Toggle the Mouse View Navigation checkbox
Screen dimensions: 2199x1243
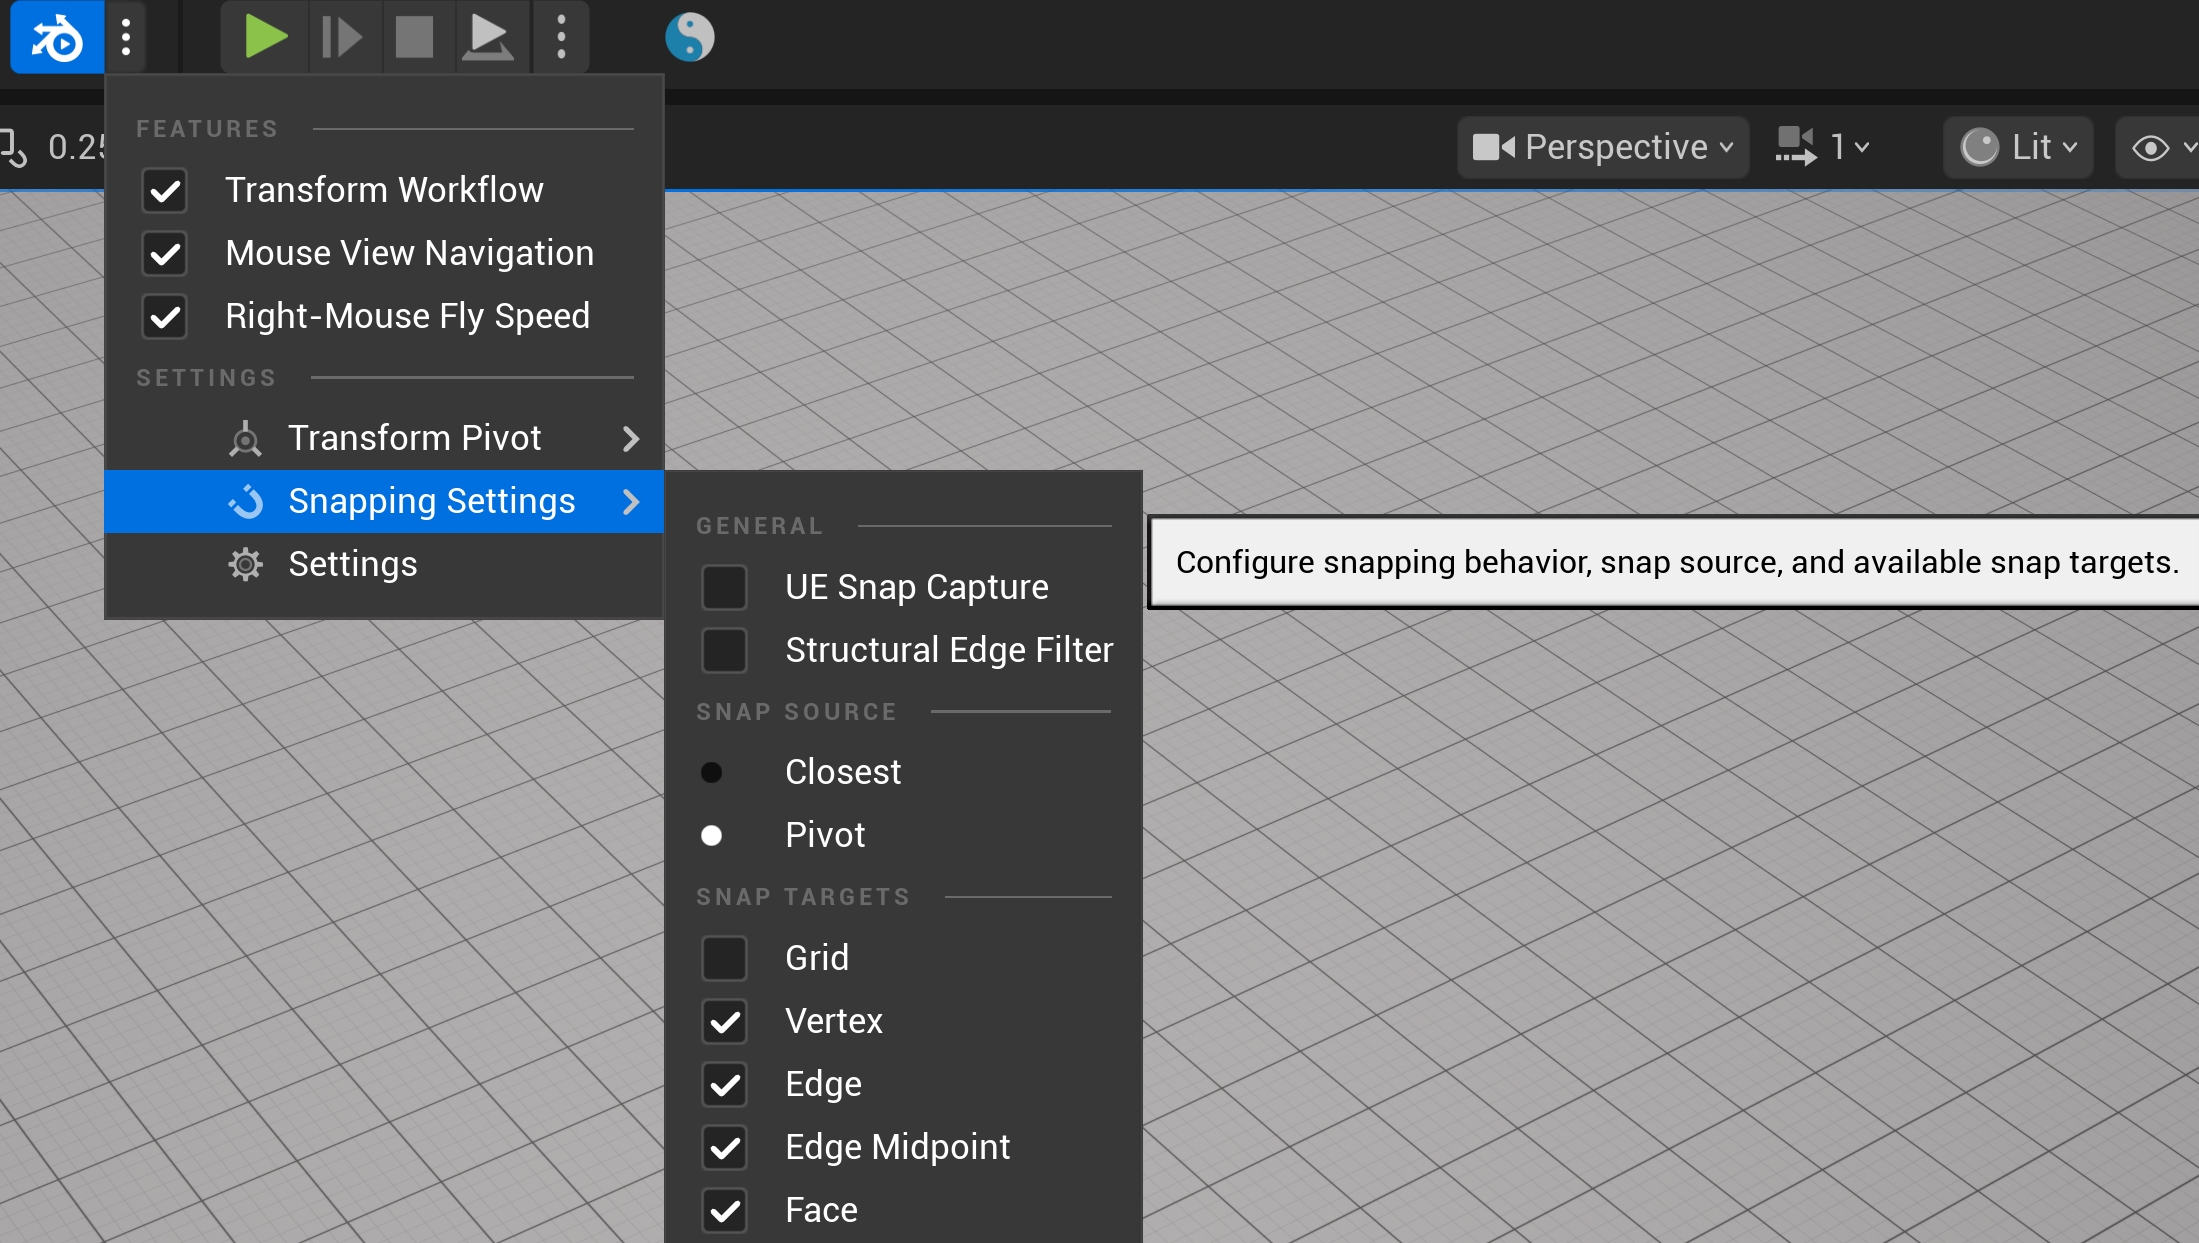(x=165, y=253)
